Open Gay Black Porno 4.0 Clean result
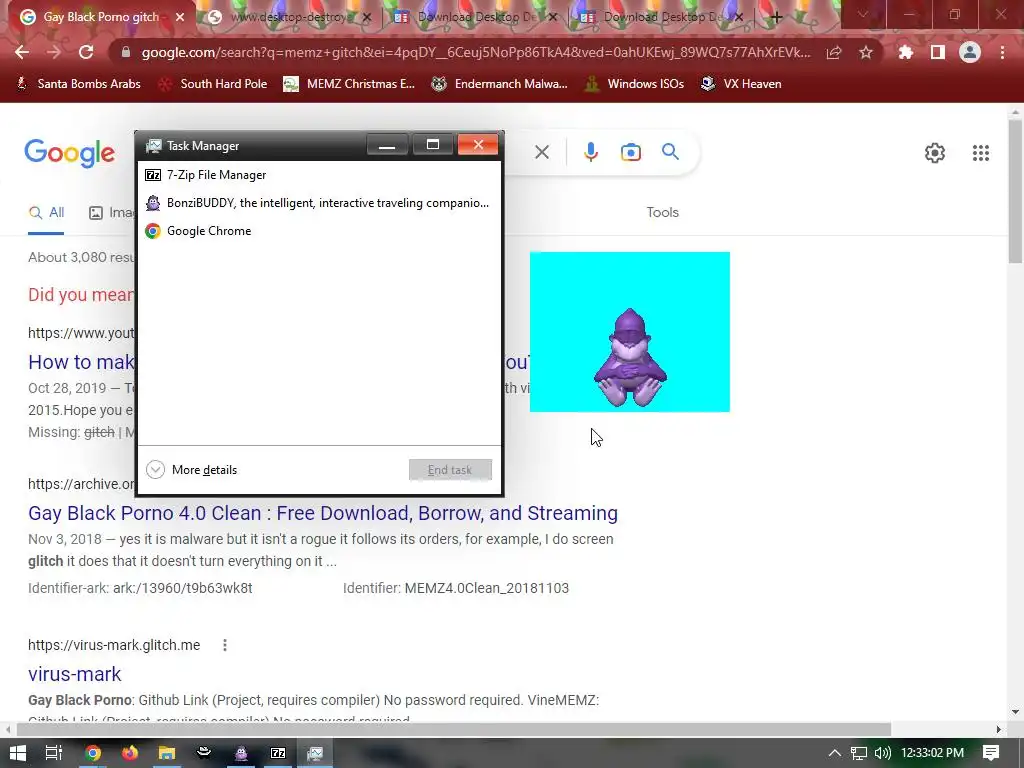Viewport: 1024px width, 768px height. (x=323, y=513)
